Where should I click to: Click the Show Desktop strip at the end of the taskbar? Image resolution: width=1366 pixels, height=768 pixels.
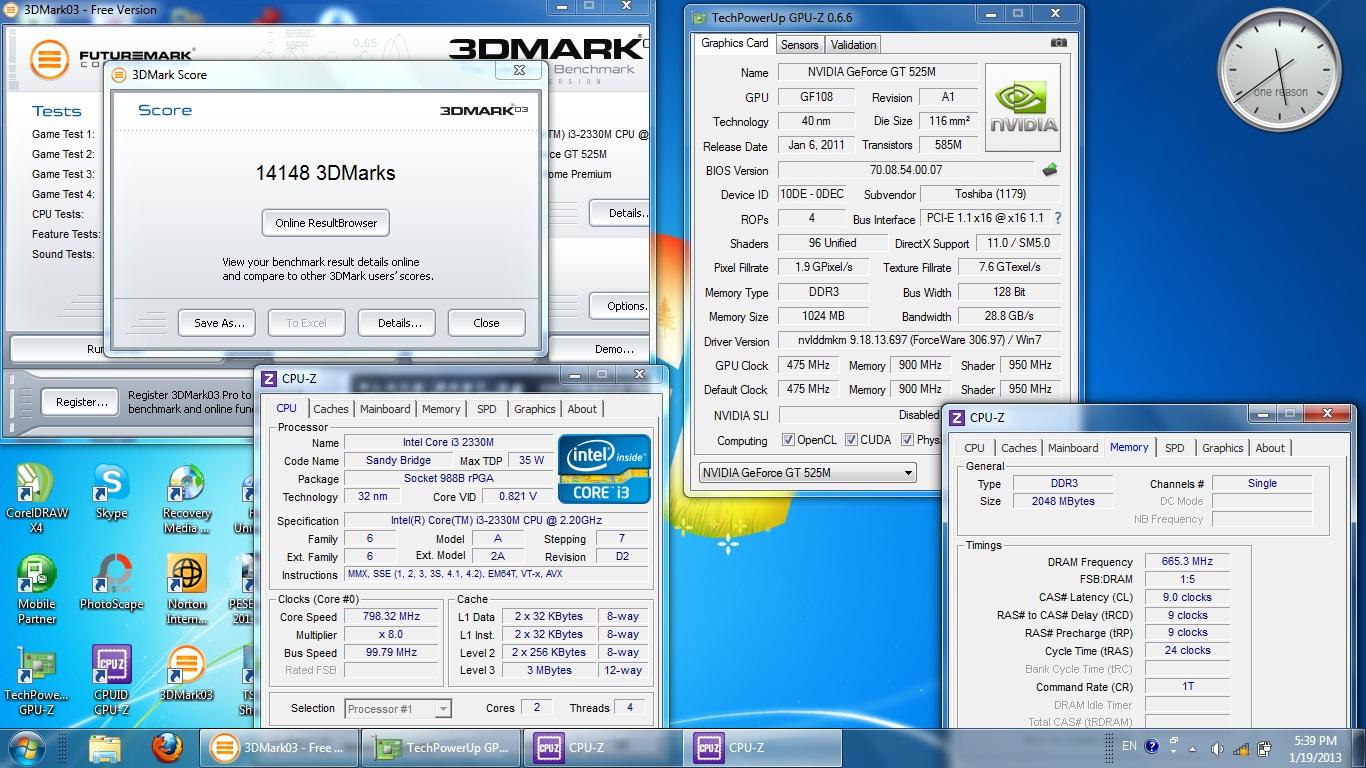[x=1359, y=748]
